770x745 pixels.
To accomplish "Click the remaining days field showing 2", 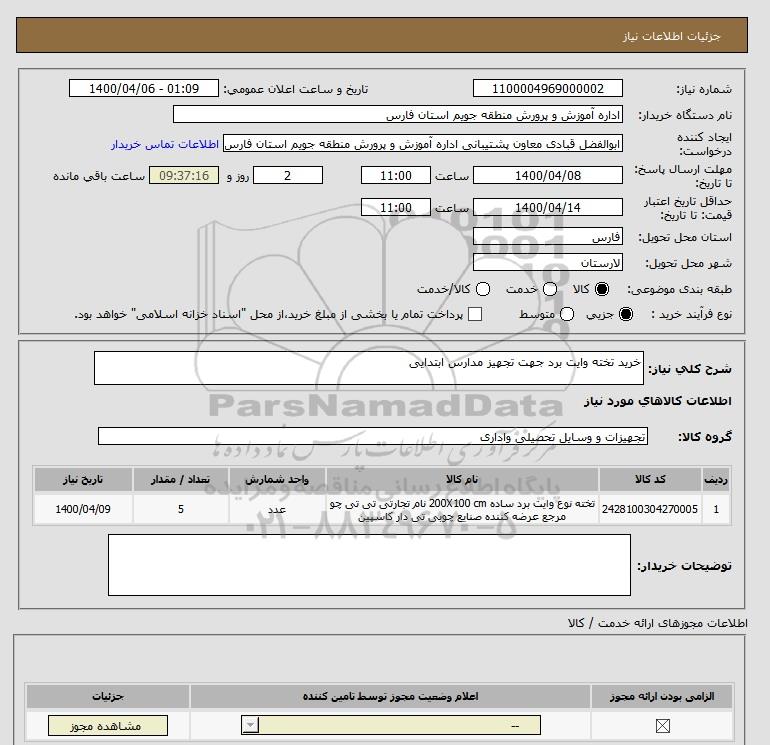I will coord(288,175).
